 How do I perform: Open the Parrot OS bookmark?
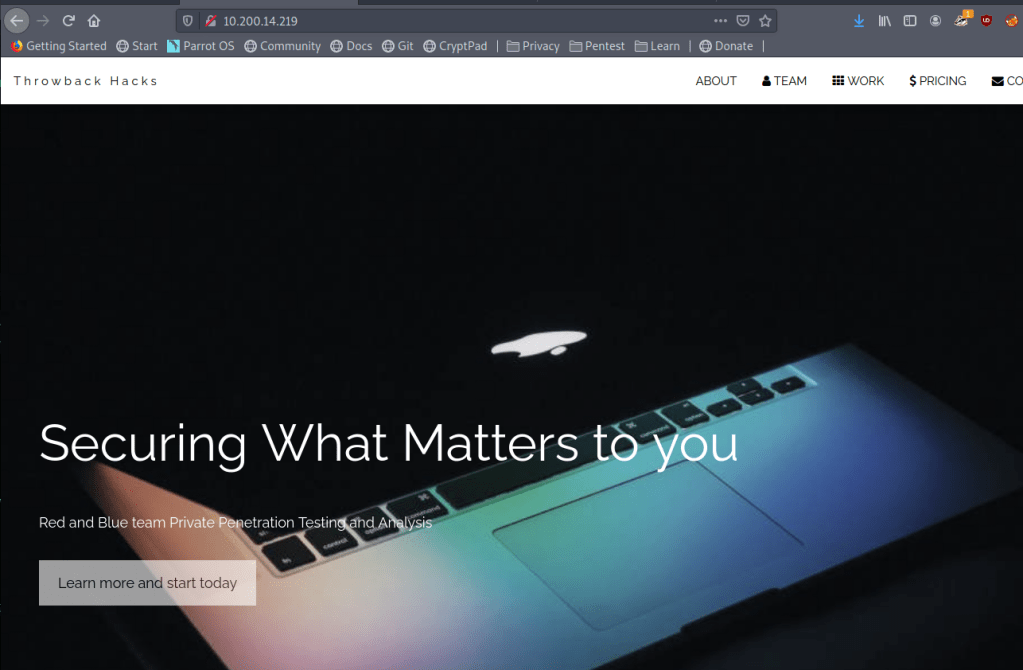pyautogui.click(x=201, y=46)
